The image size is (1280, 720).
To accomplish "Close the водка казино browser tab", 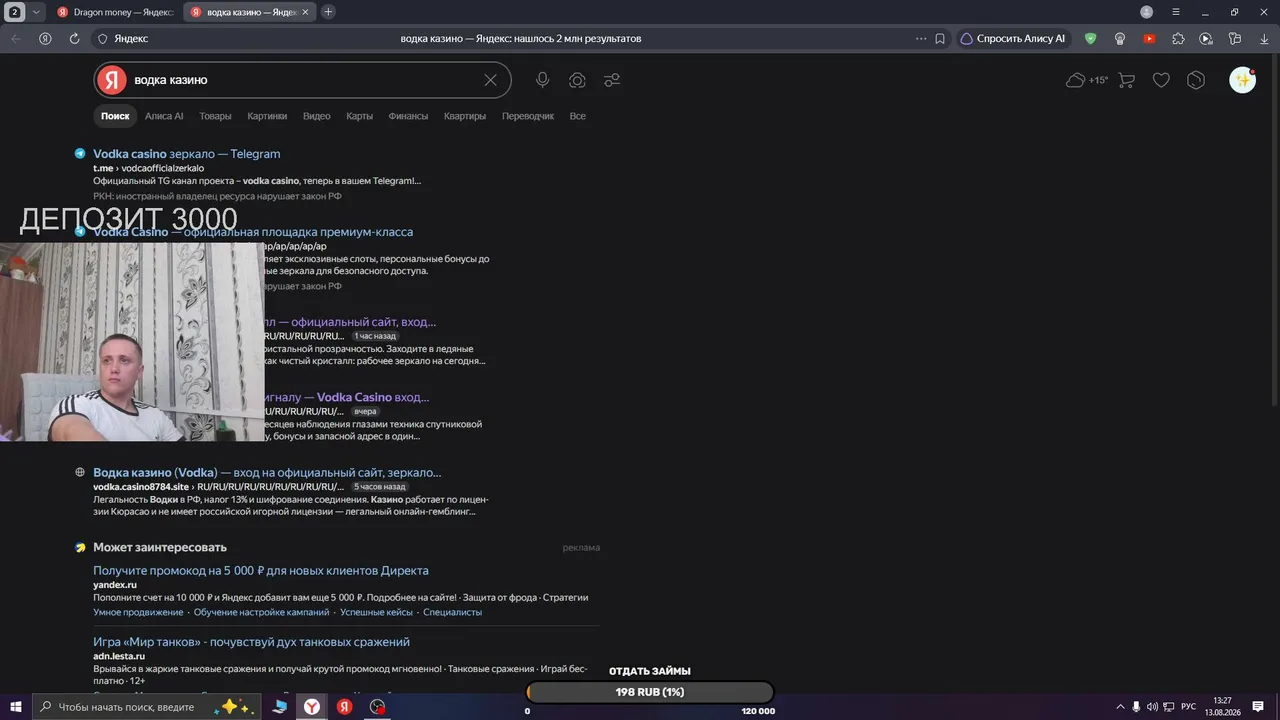I will click(305, 12).
